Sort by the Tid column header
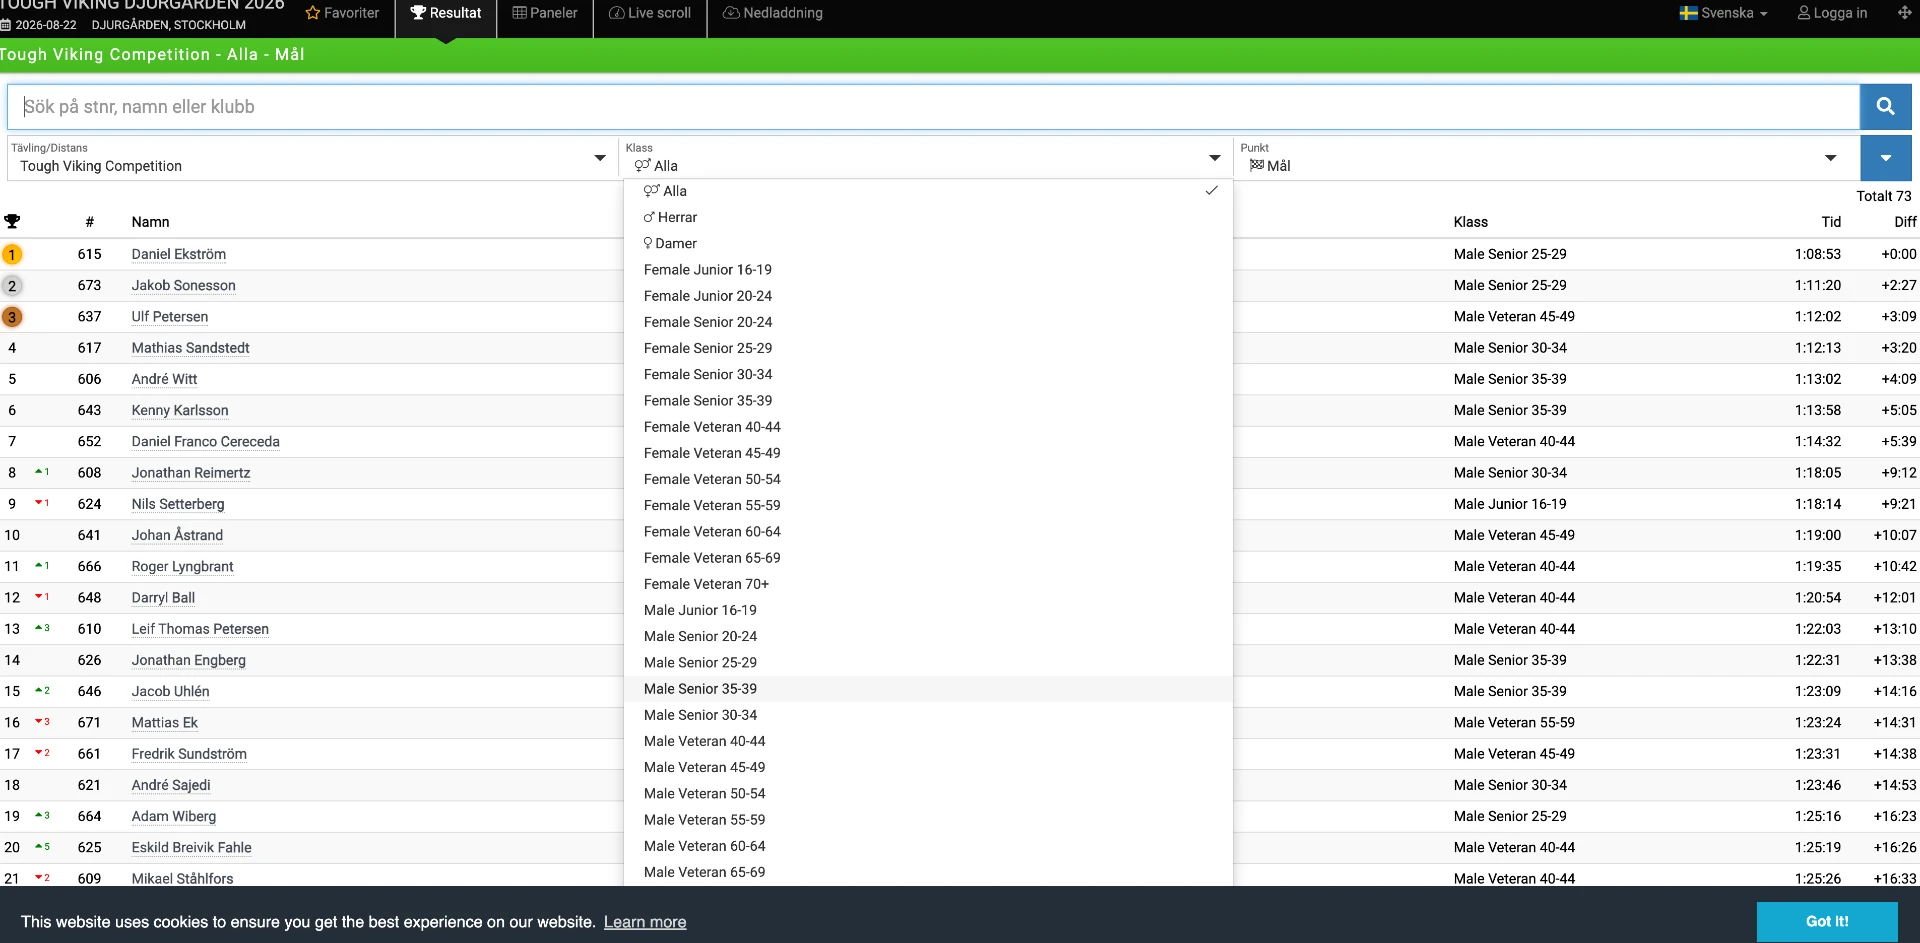Screen dimensions: 1920x943 point(1831,222)
